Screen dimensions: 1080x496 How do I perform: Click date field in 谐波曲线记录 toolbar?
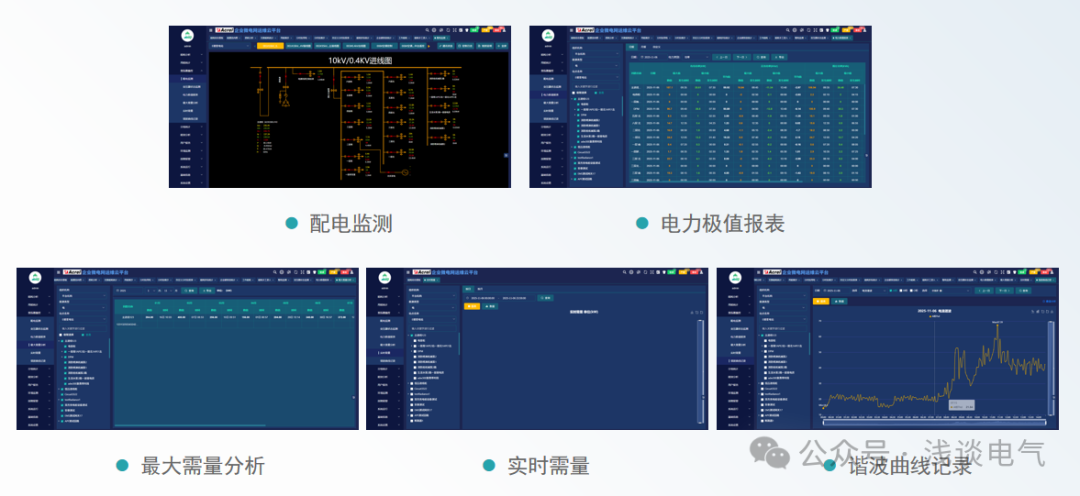coord(836,291)
